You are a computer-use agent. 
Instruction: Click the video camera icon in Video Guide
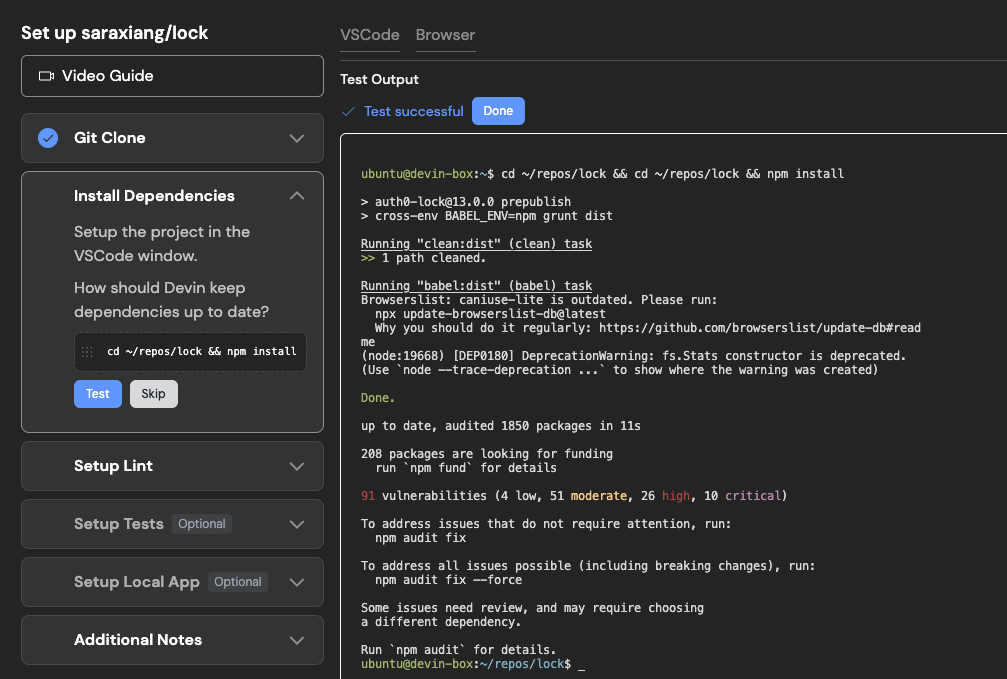pyautogui.click(x=46, y=76)
